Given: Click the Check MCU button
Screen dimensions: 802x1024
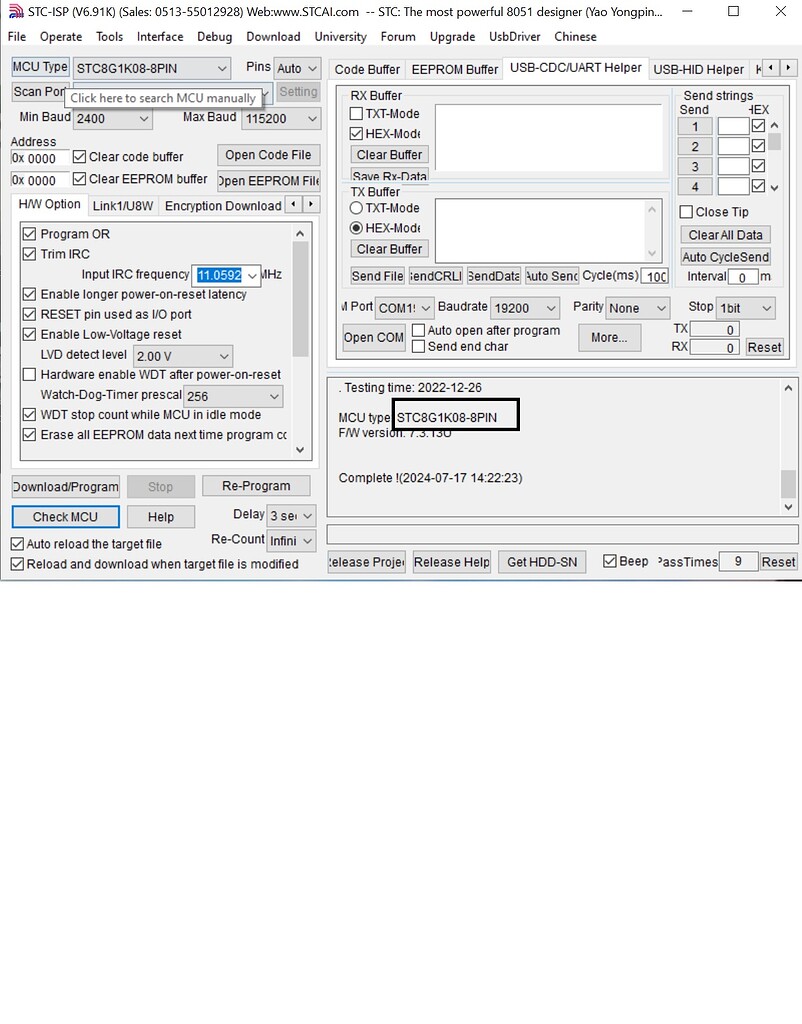Looking at the screenshot, I should click(x=65, y=516).
